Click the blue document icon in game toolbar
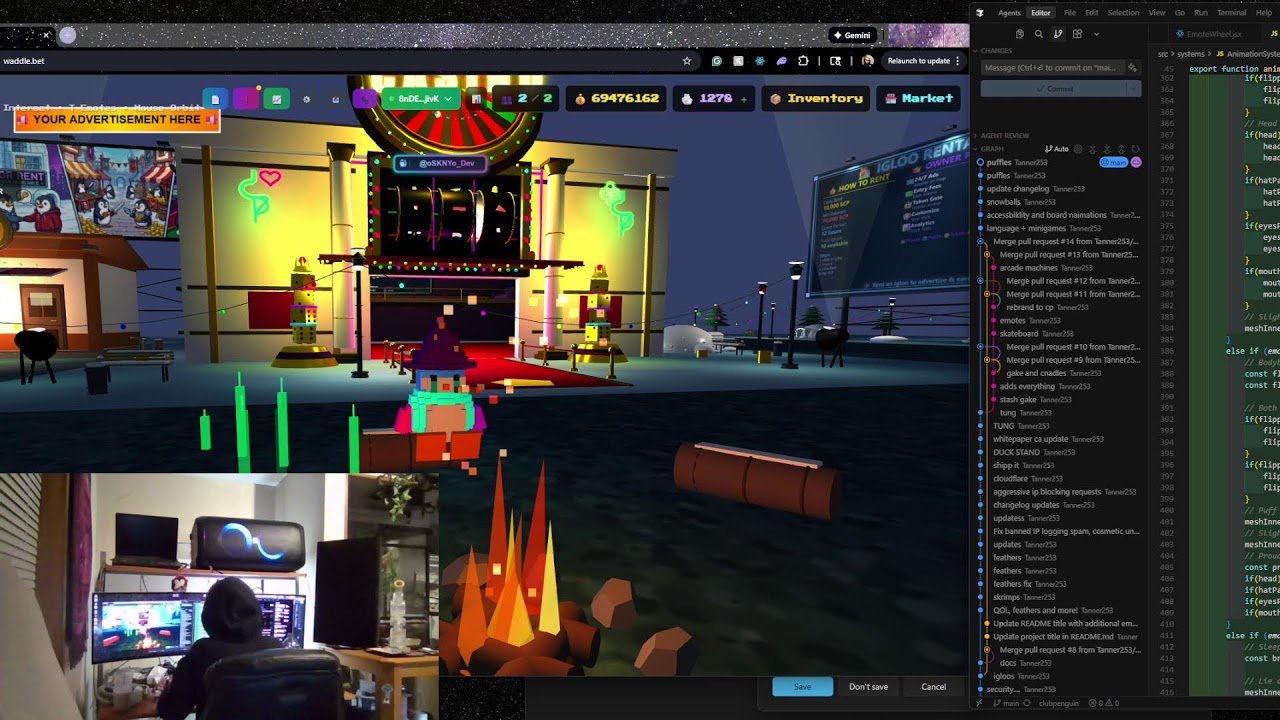 215,99
